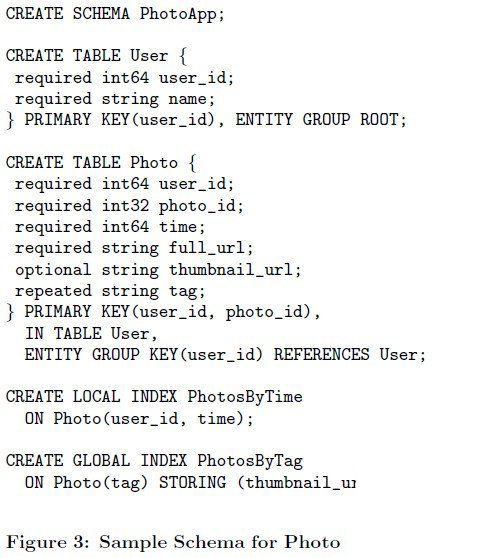The height and width of the screenshot is (558, 497).
Task: Click the opening brace after User
Action: coord(183,56)
